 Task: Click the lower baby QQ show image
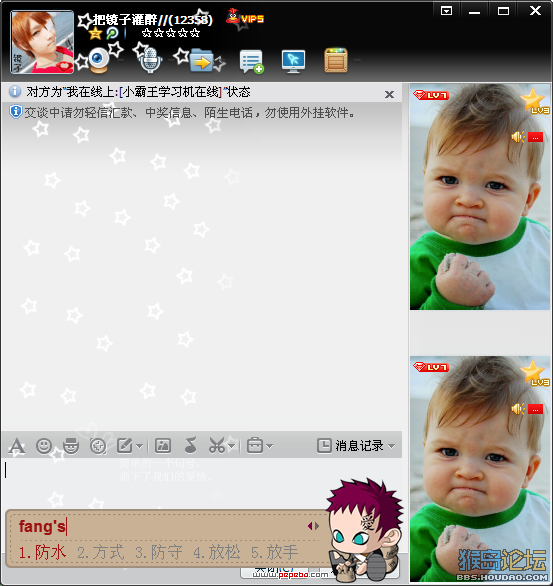(x=480, y=469)
